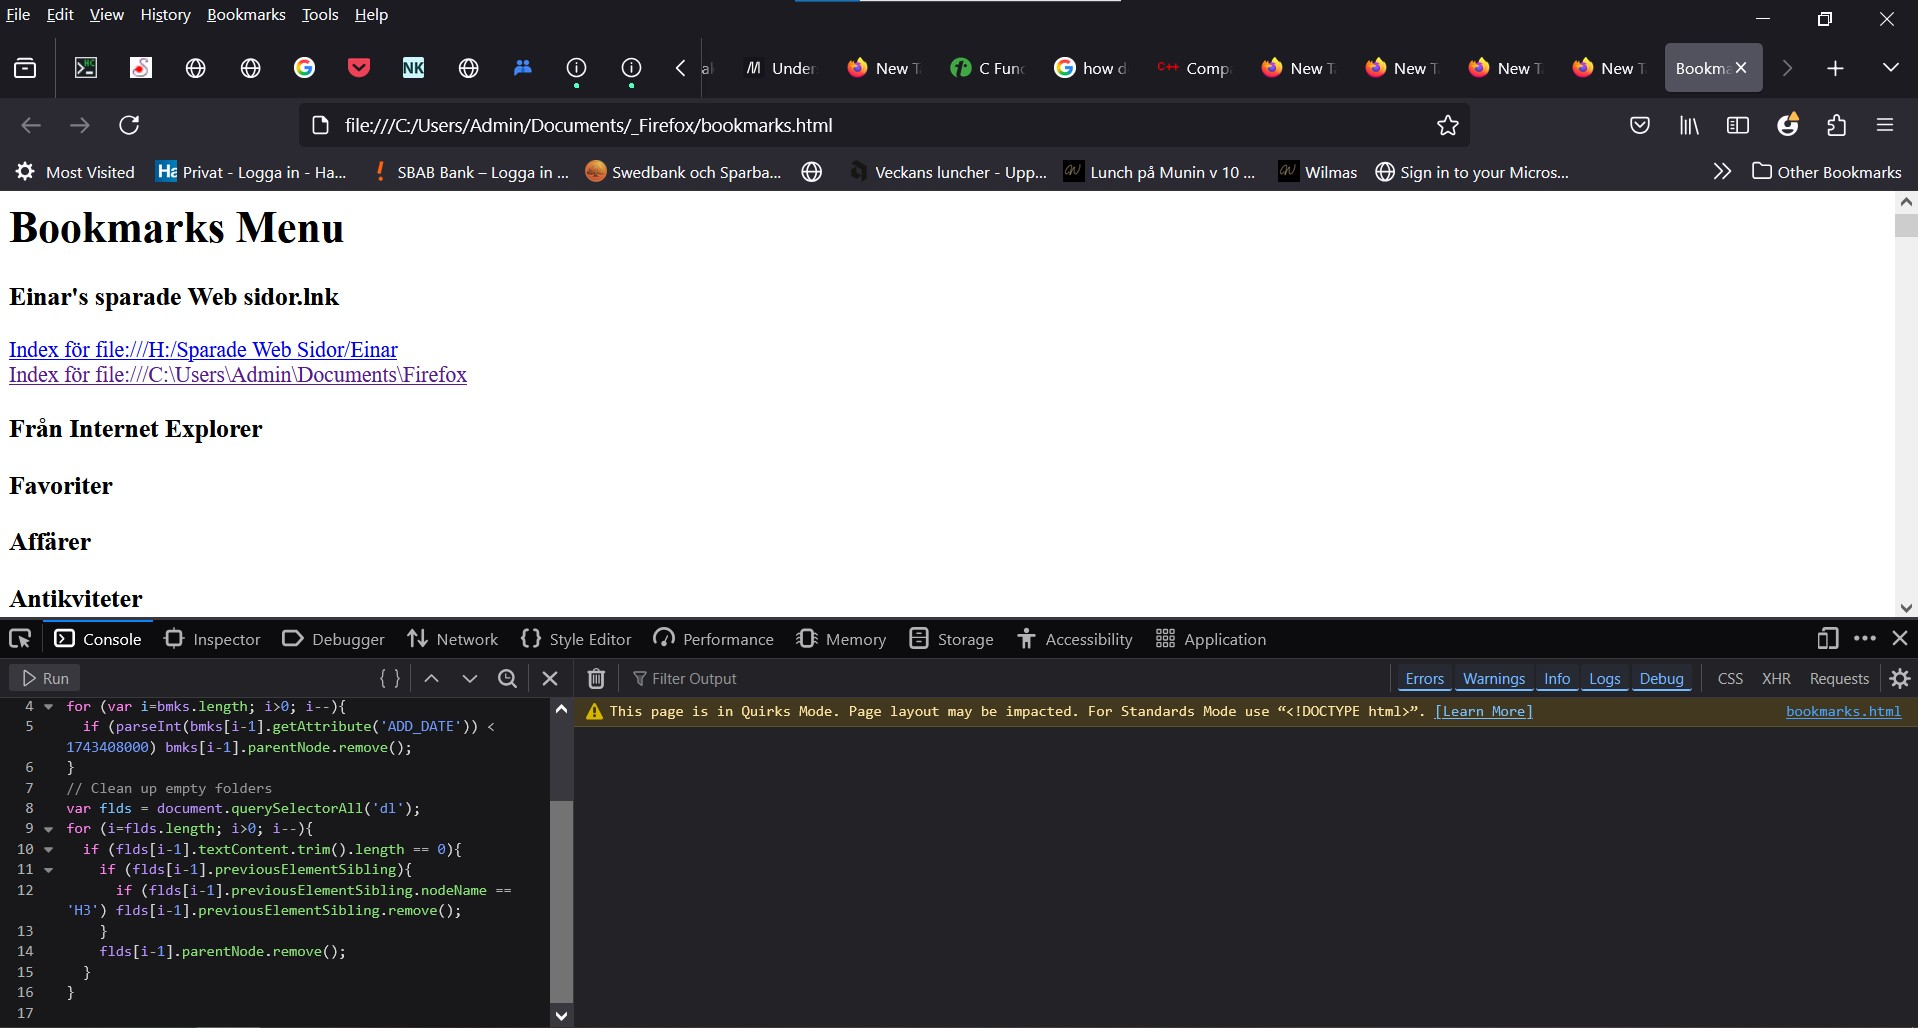The image size is (1918, 1028).
Task: Toggle the Errors filter
Action: click(1424, 678)
